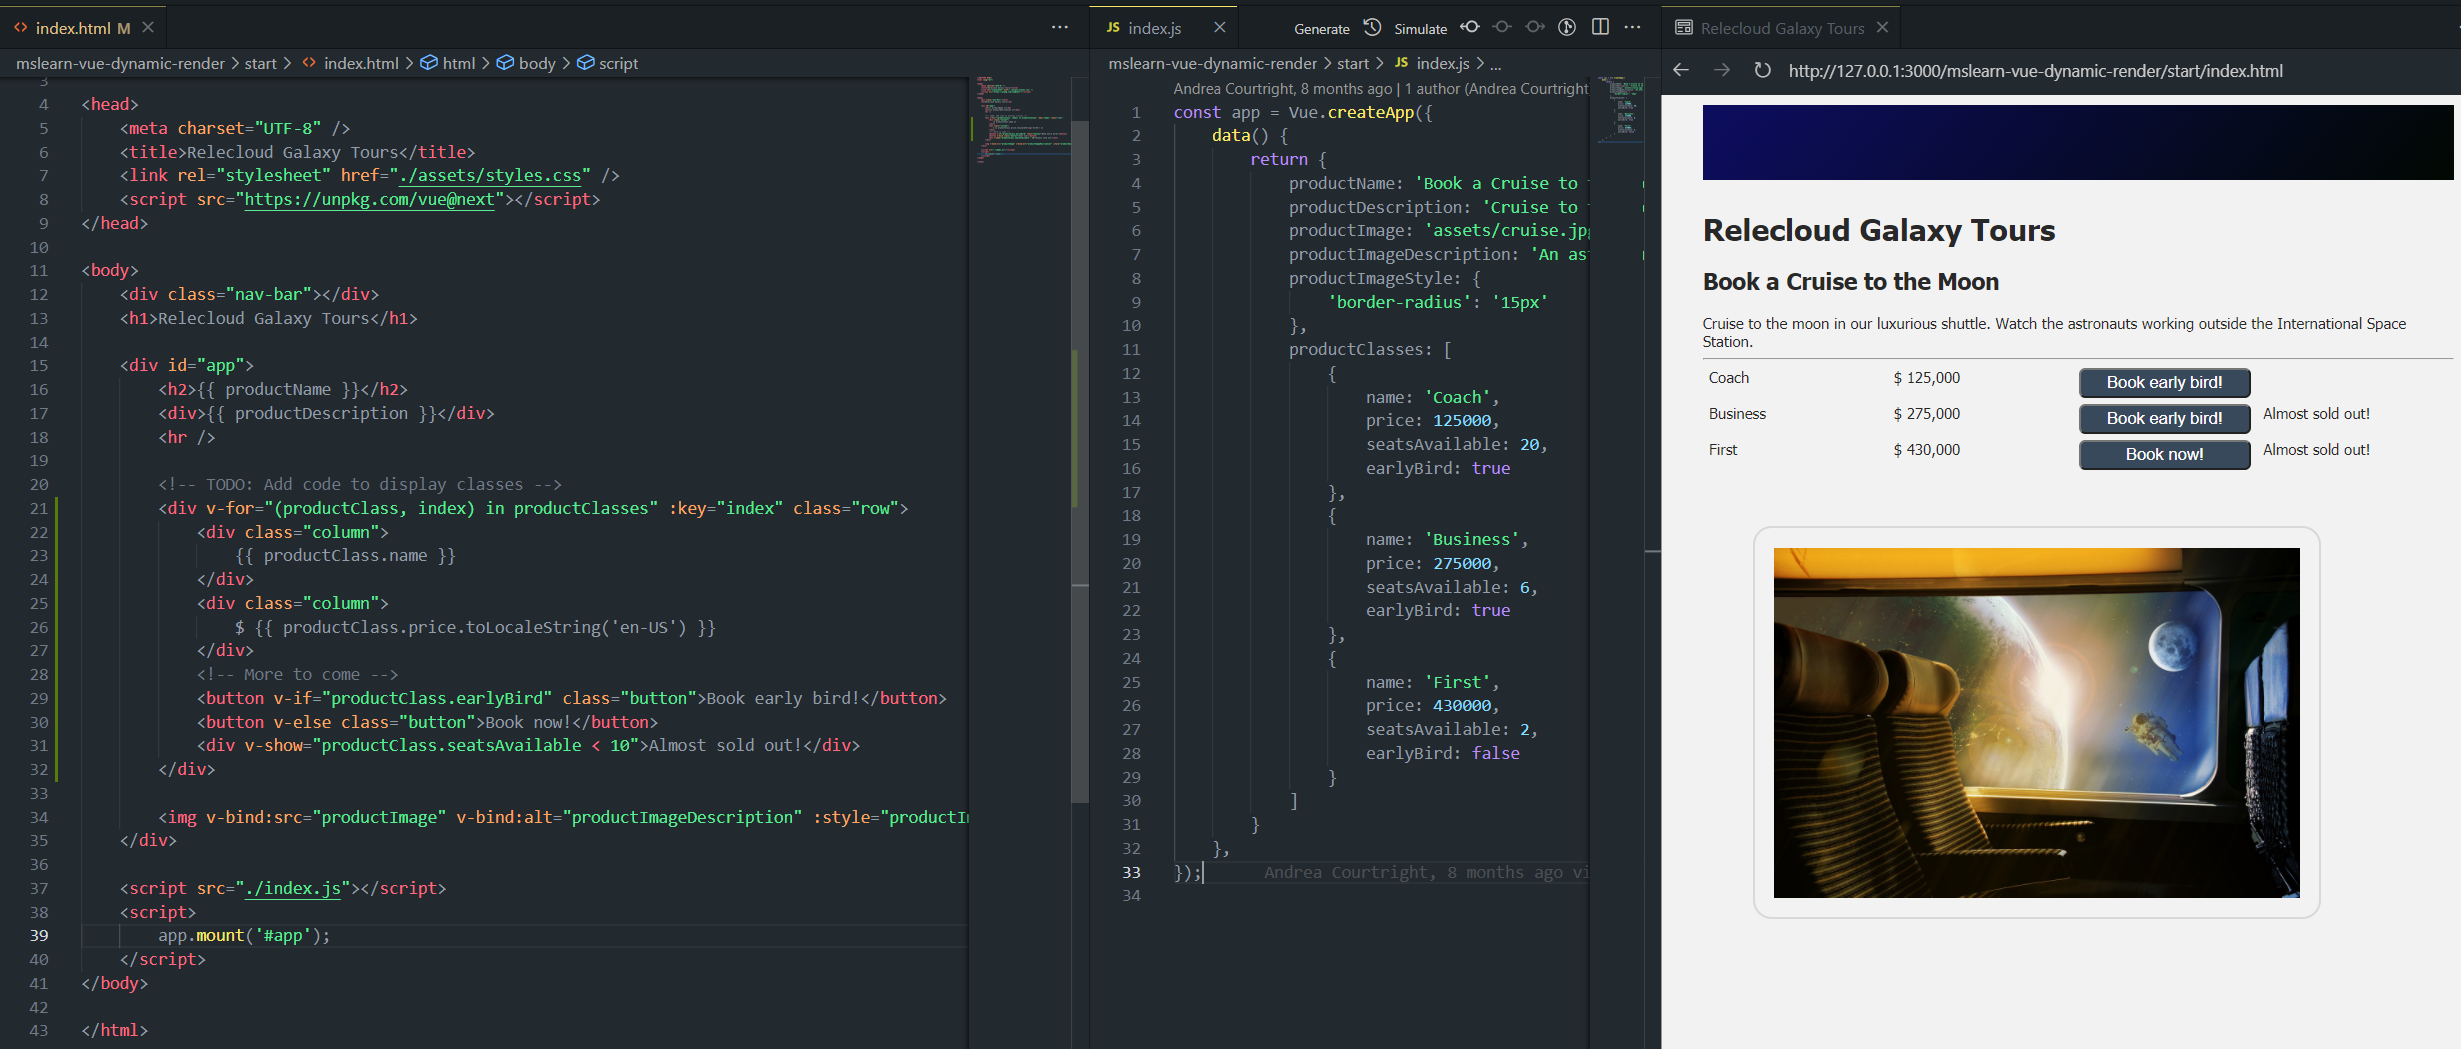Click the $ 430,000 price in preview
Image resolution: width=2461 pixels, height=1049 pixels.
(1926, 450)
